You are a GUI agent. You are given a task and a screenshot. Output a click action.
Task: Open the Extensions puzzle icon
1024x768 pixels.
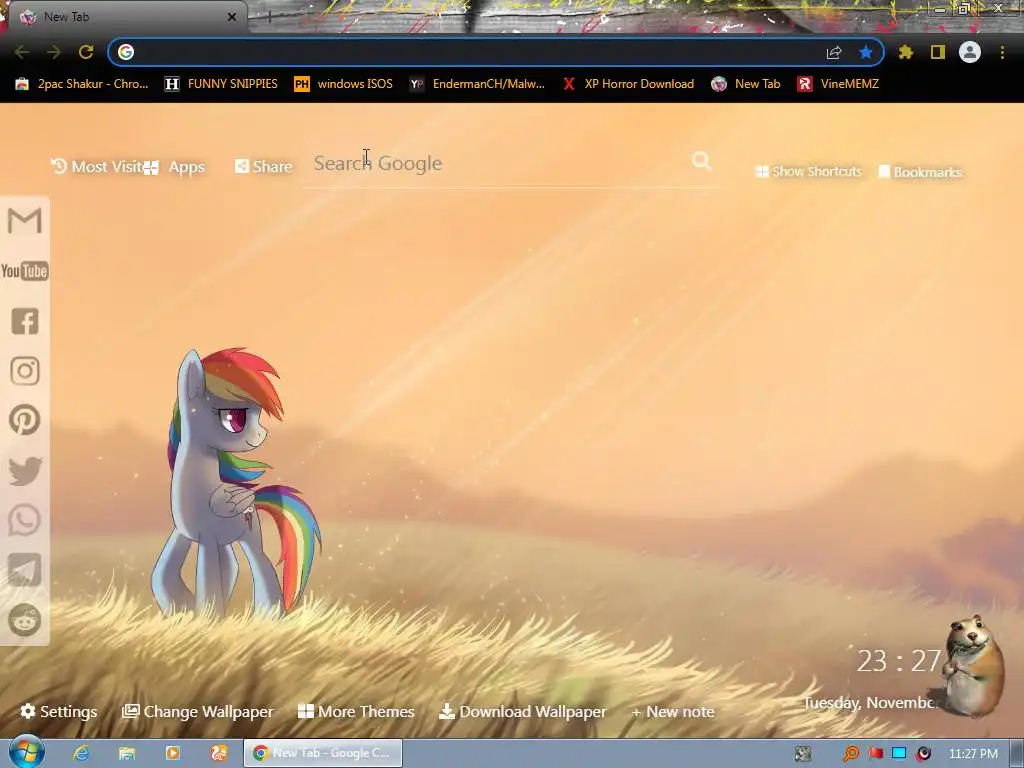[x=905, y=52]
